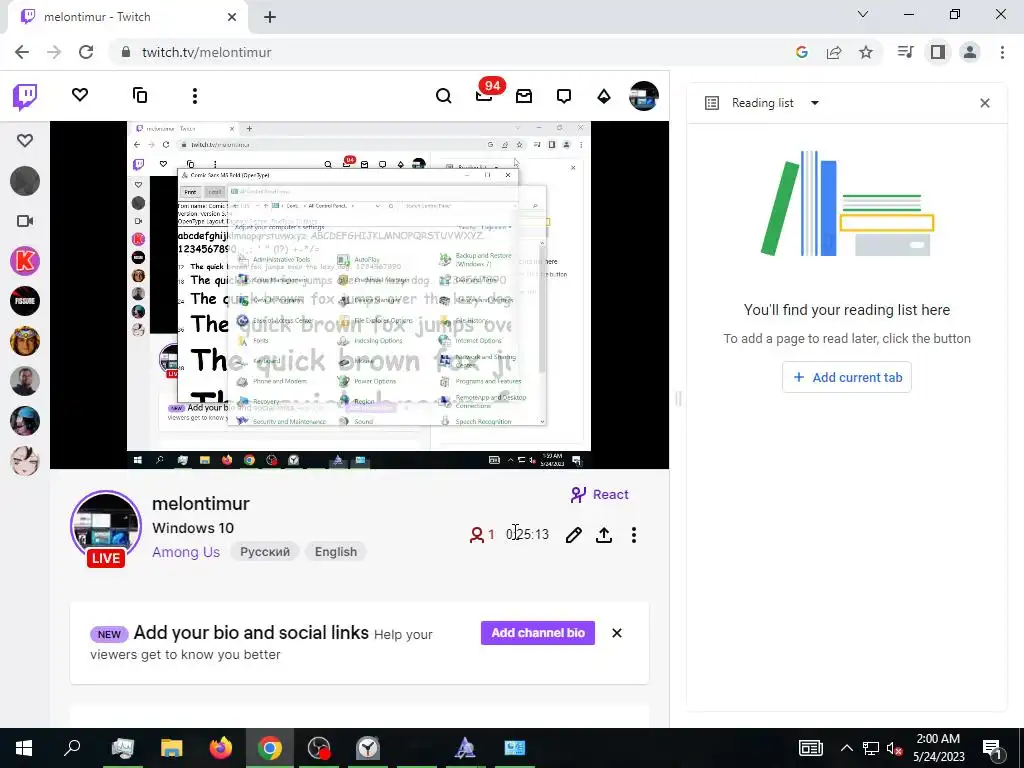The width and height of the screenshot is (1024, 768).
Task: Click the edit stream info pencil icon
Action: coord(573,535)
